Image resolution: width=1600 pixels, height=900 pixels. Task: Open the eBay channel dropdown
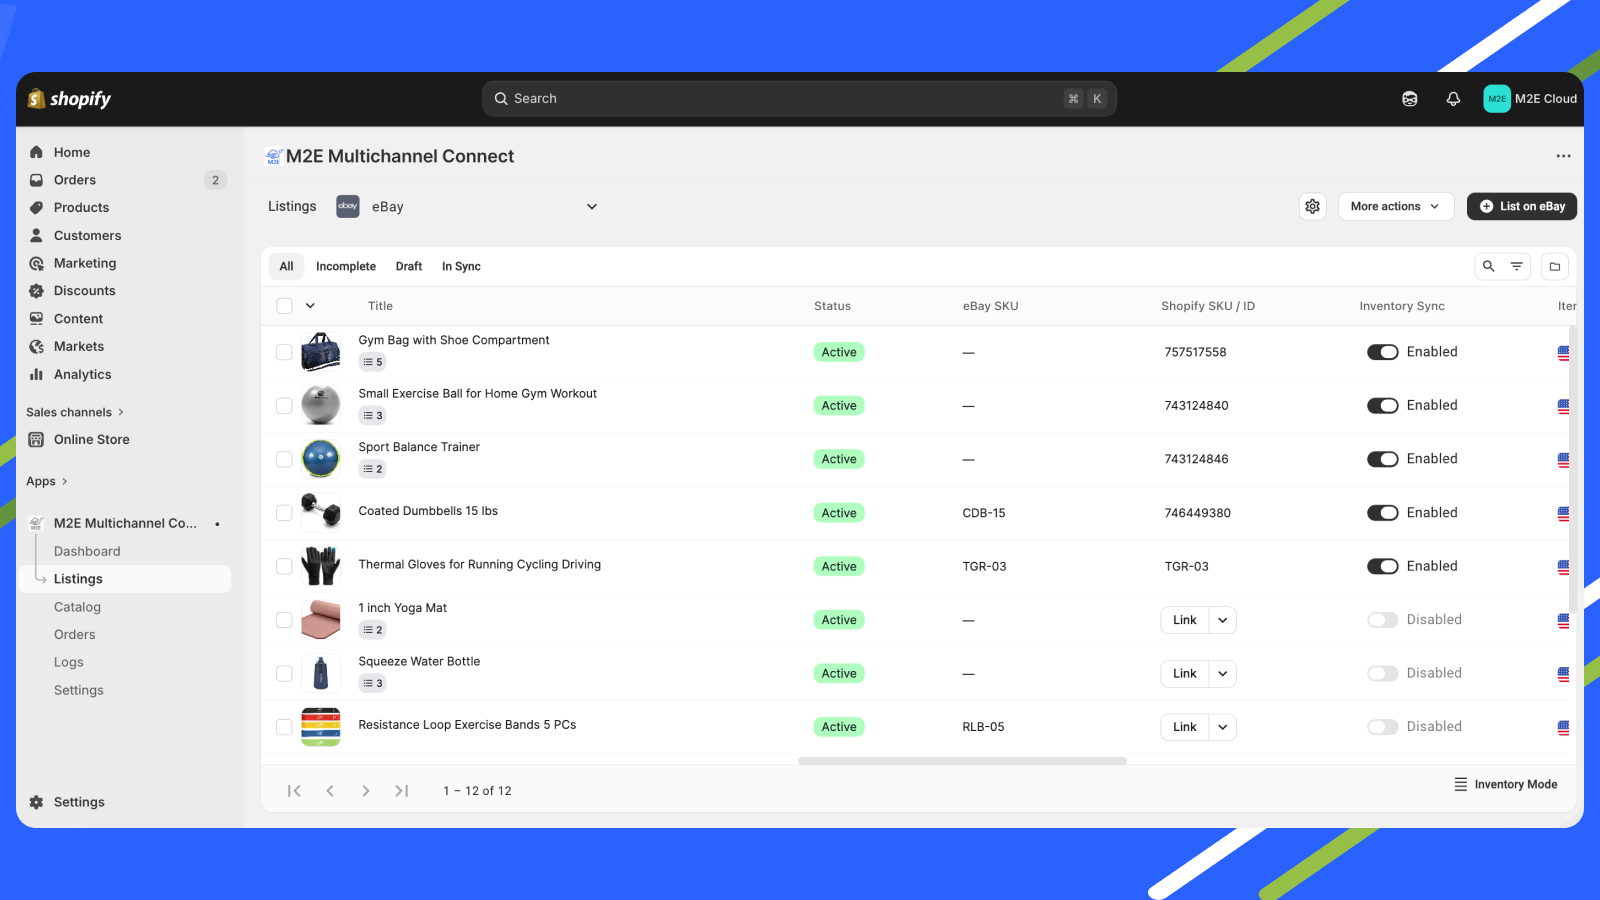[x=467, y=206]
